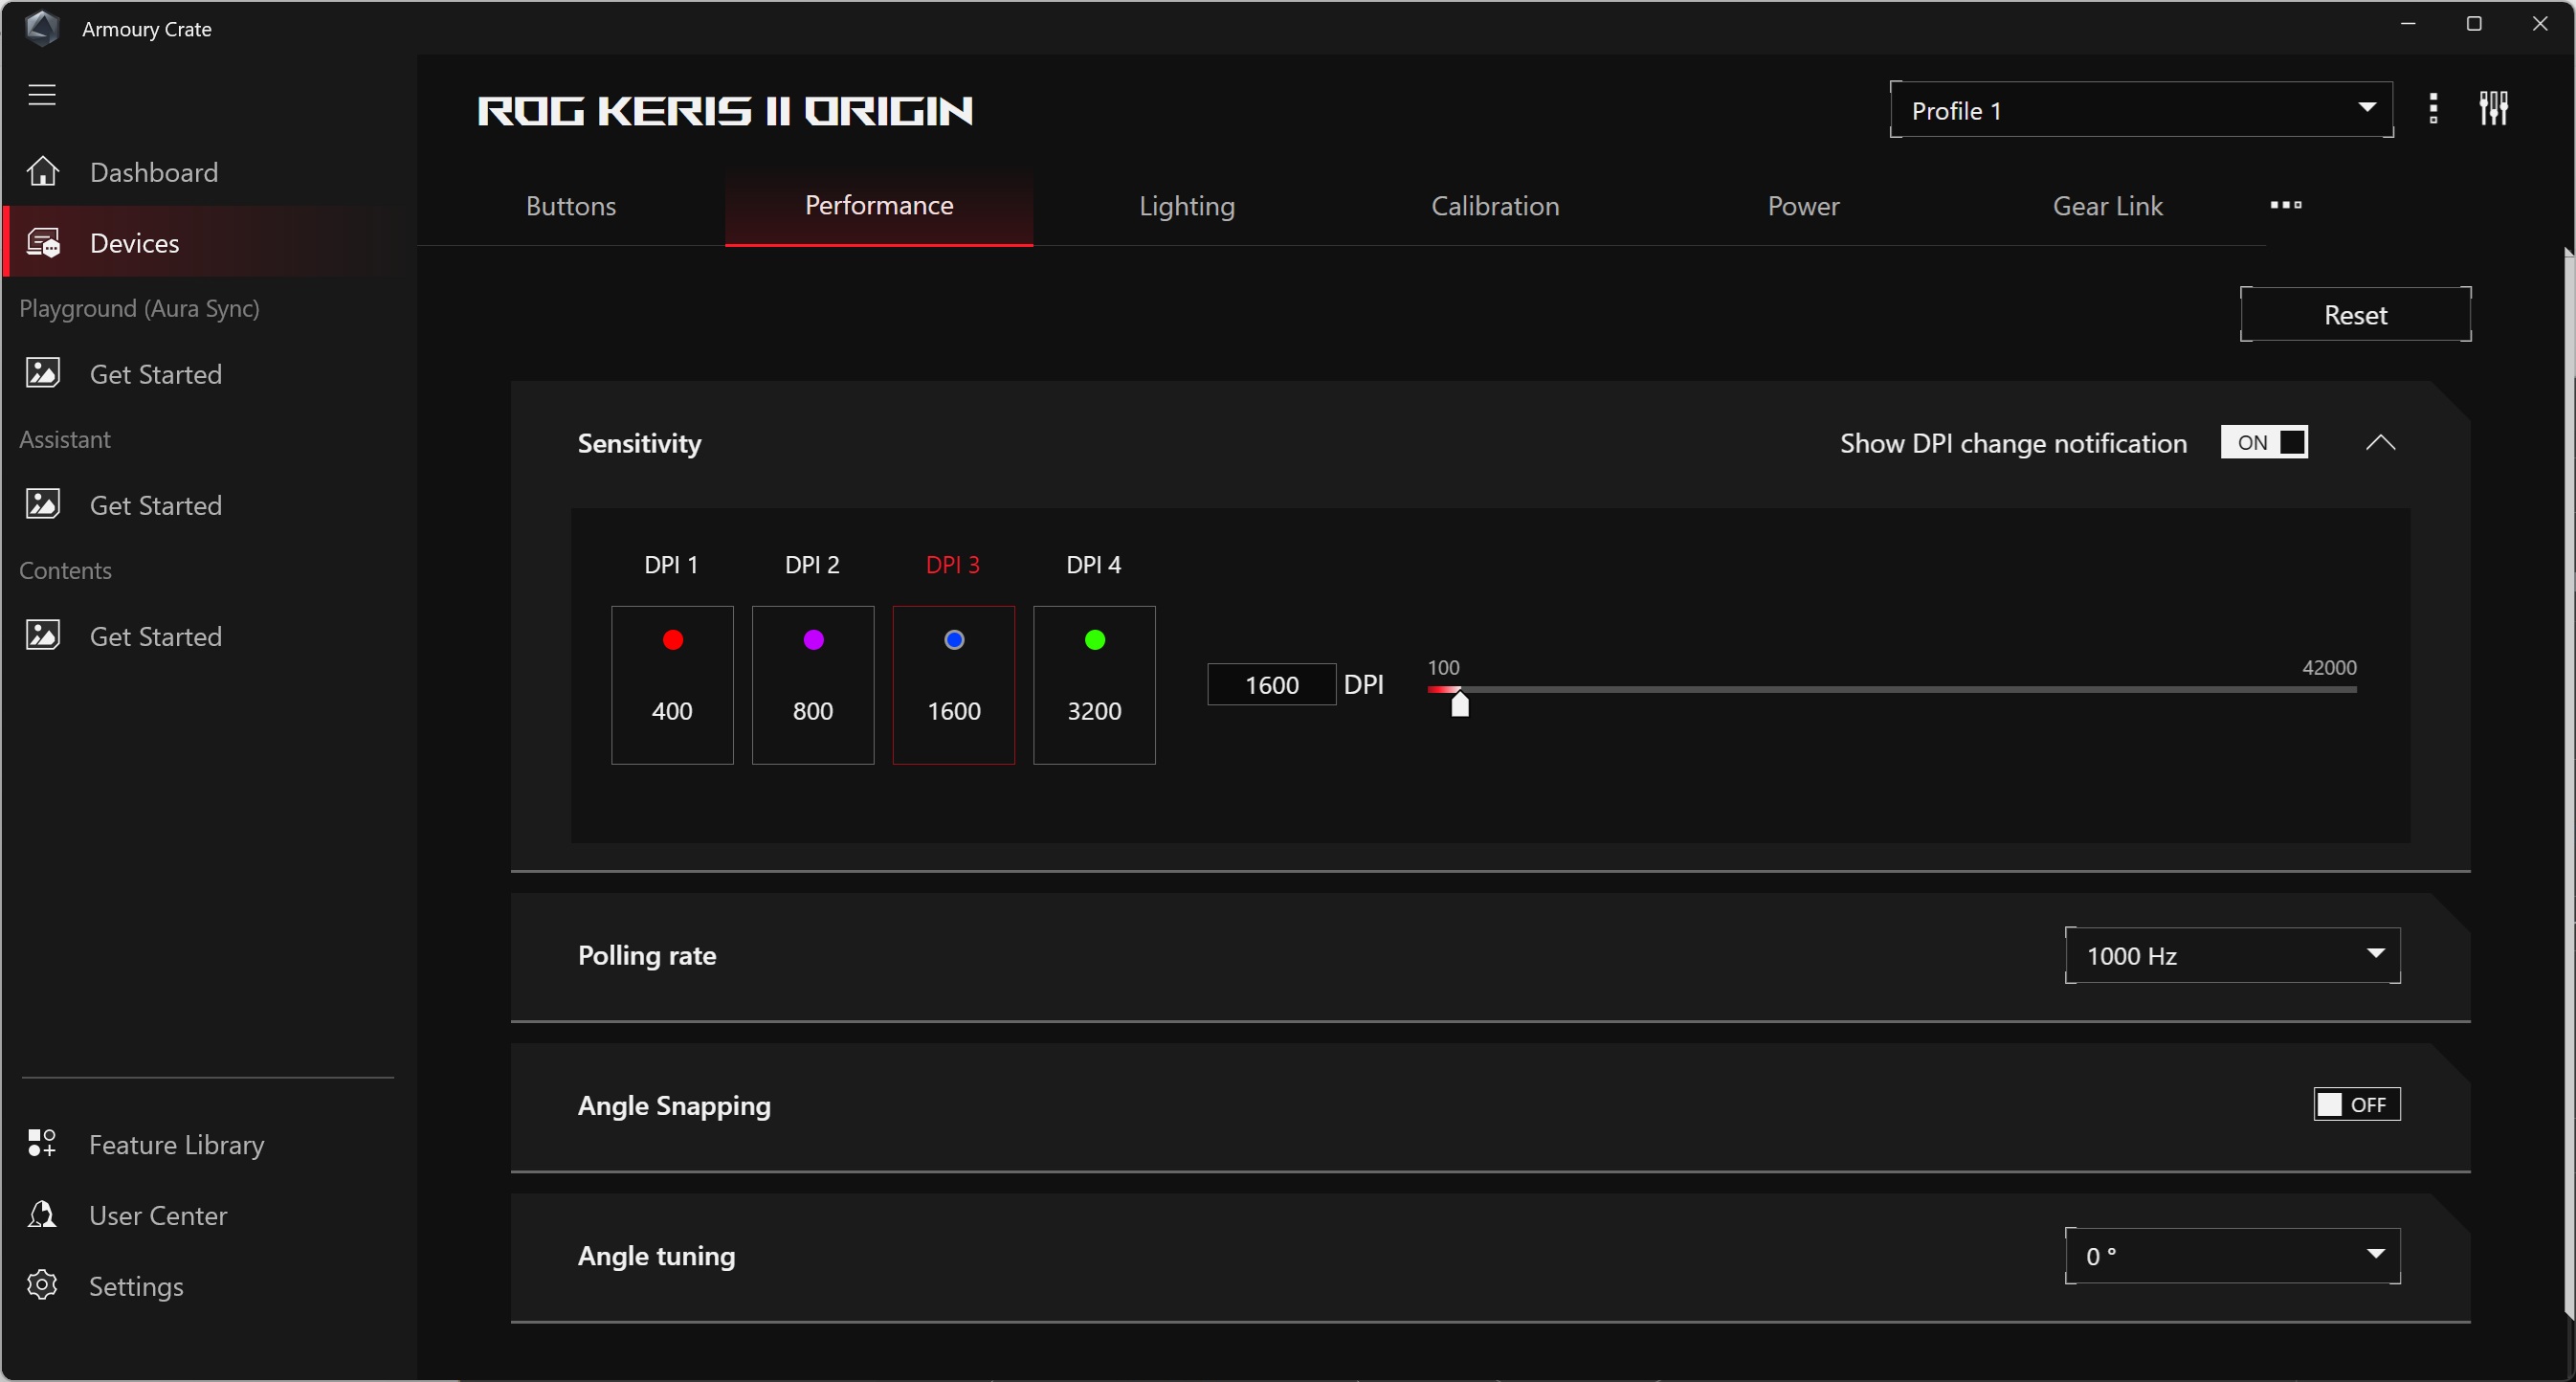The image size is (2576, 1382).
Task: Click the green color dot of DPI 4
Action: pos(1094,640)
